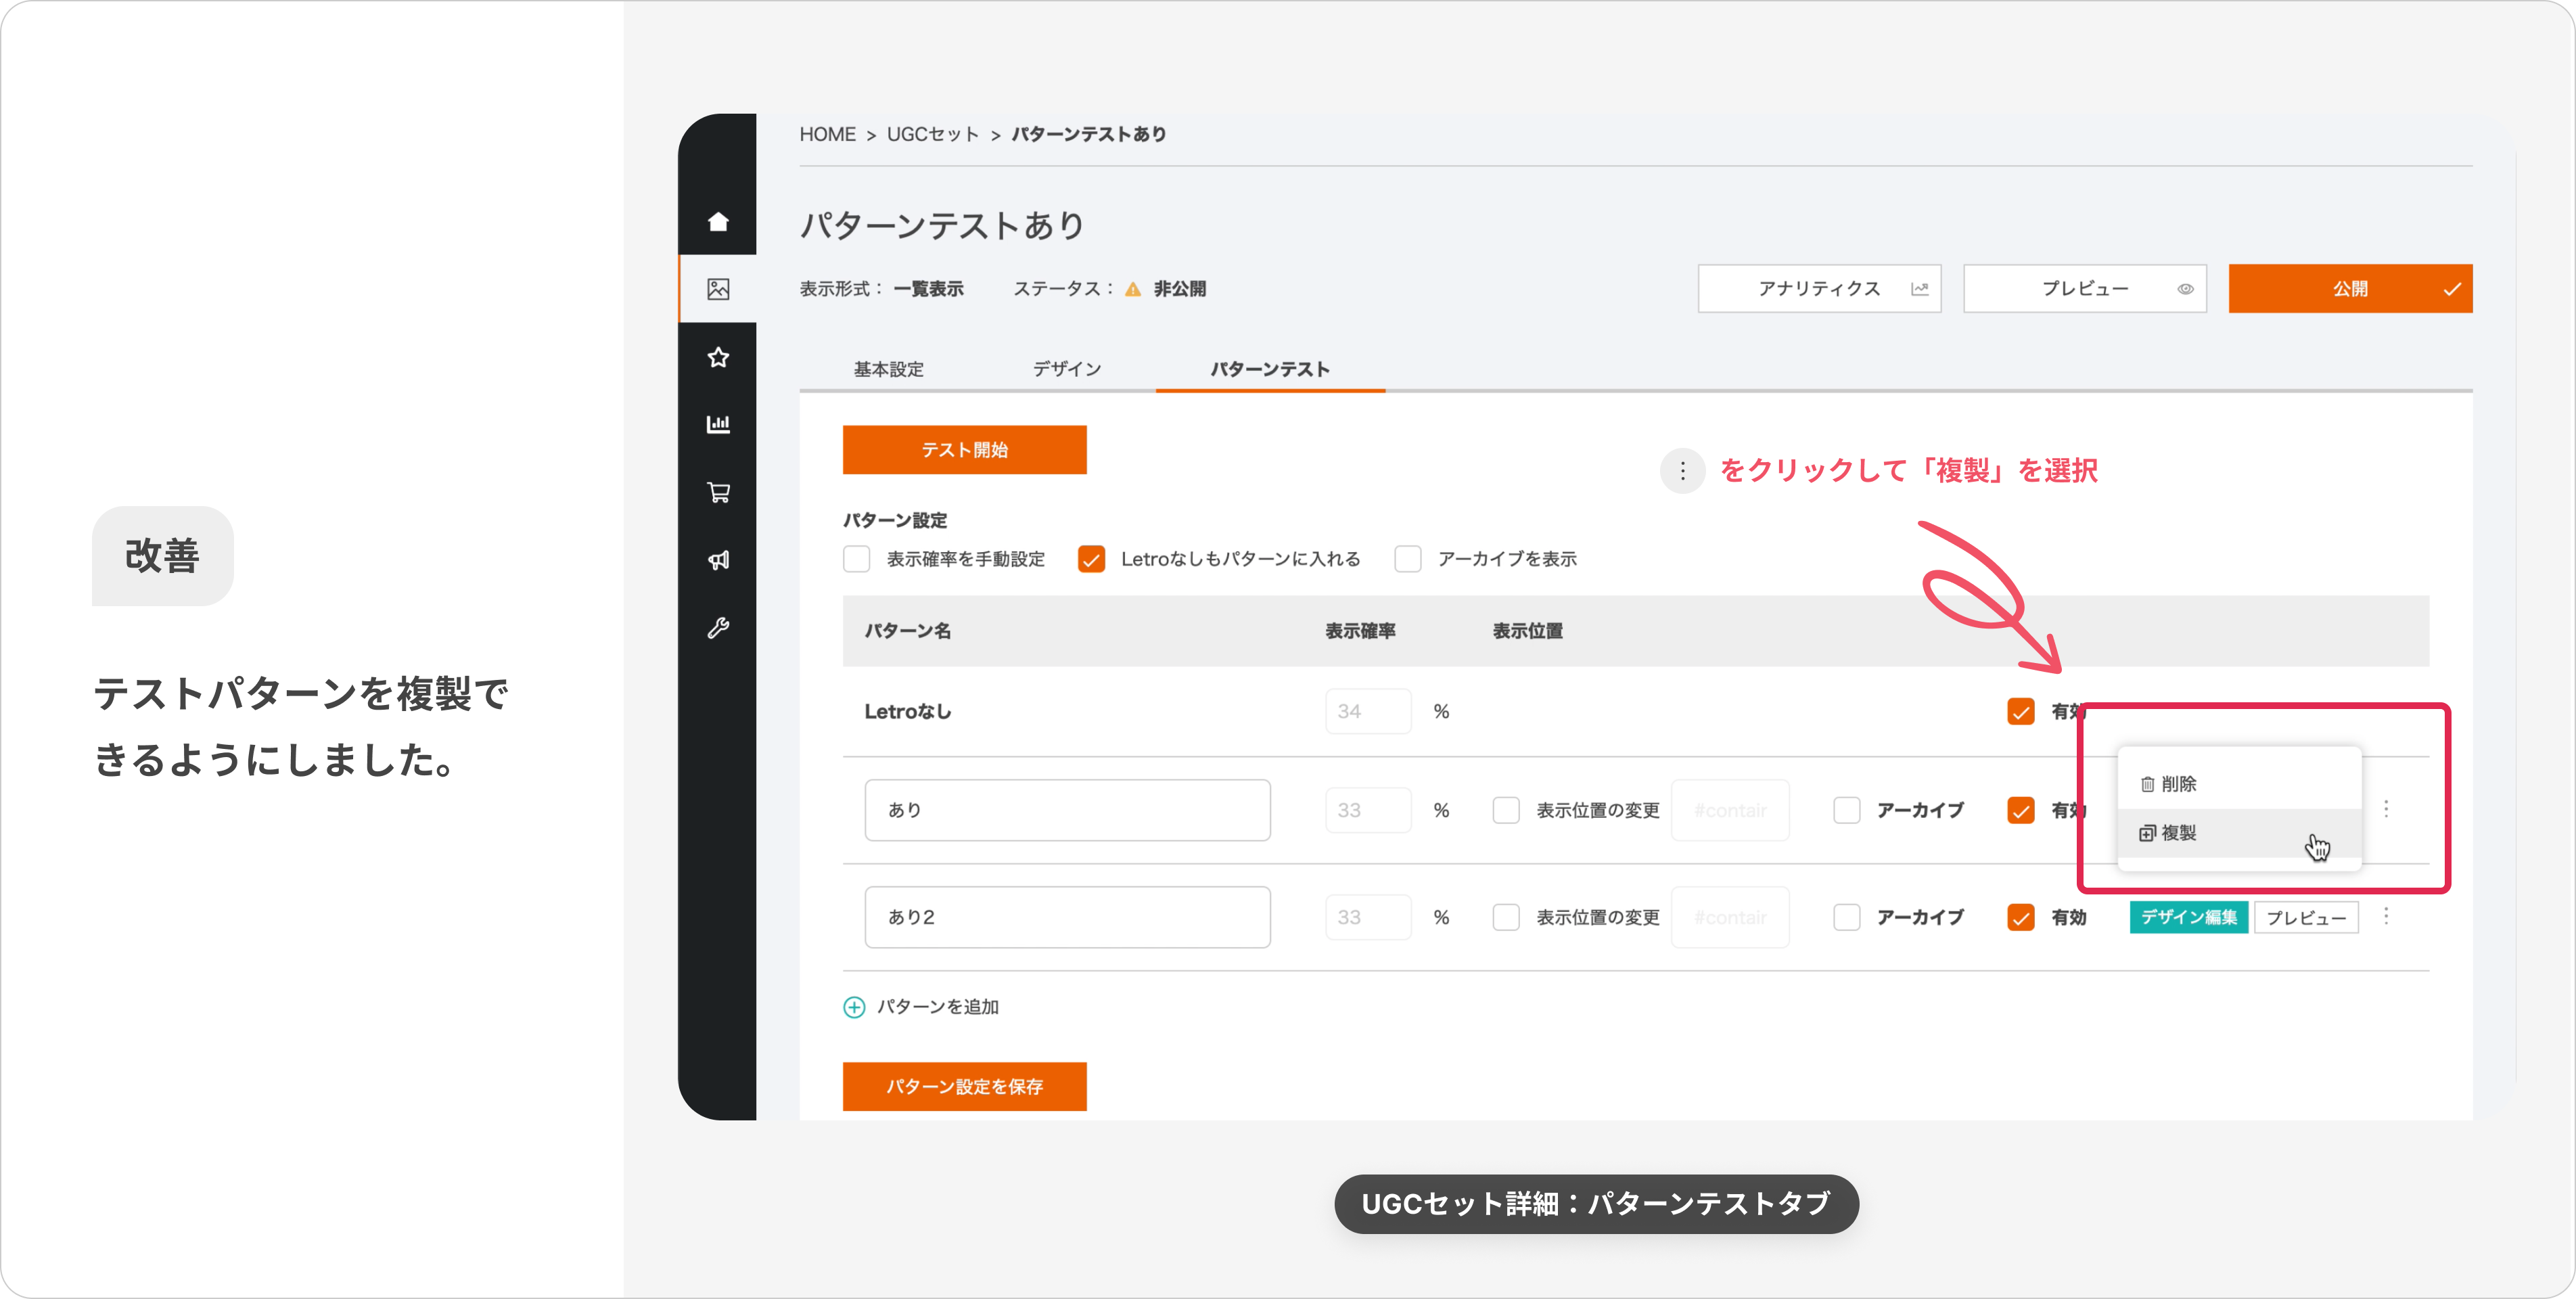Open the image gallery sidebar icon
The height and width of the screenshot is (1299, 2576).
click(x=718, y=289)
